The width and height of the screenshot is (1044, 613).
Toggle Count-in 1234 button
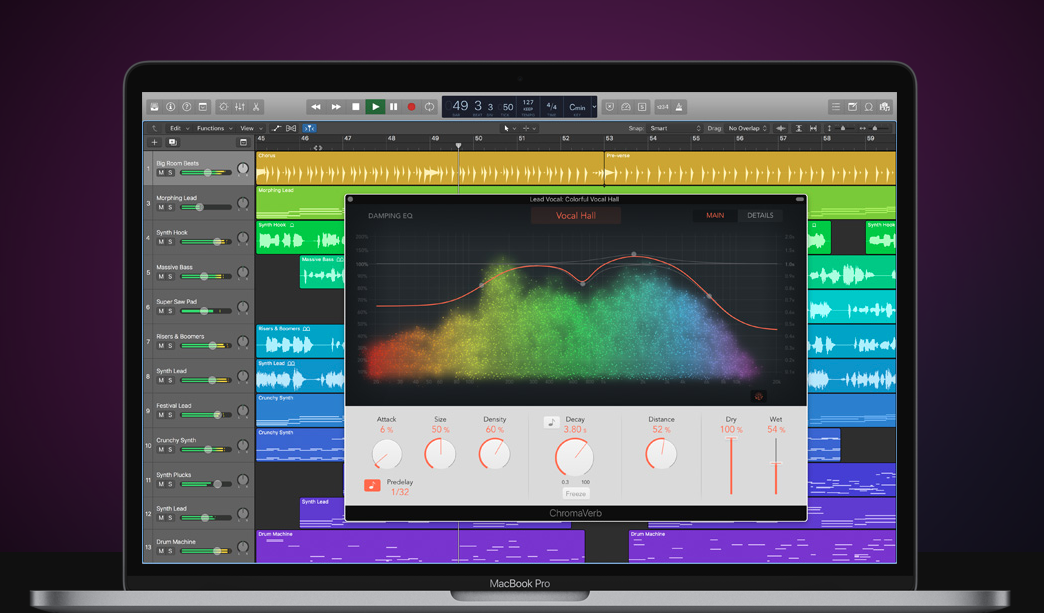coord(662,106)
